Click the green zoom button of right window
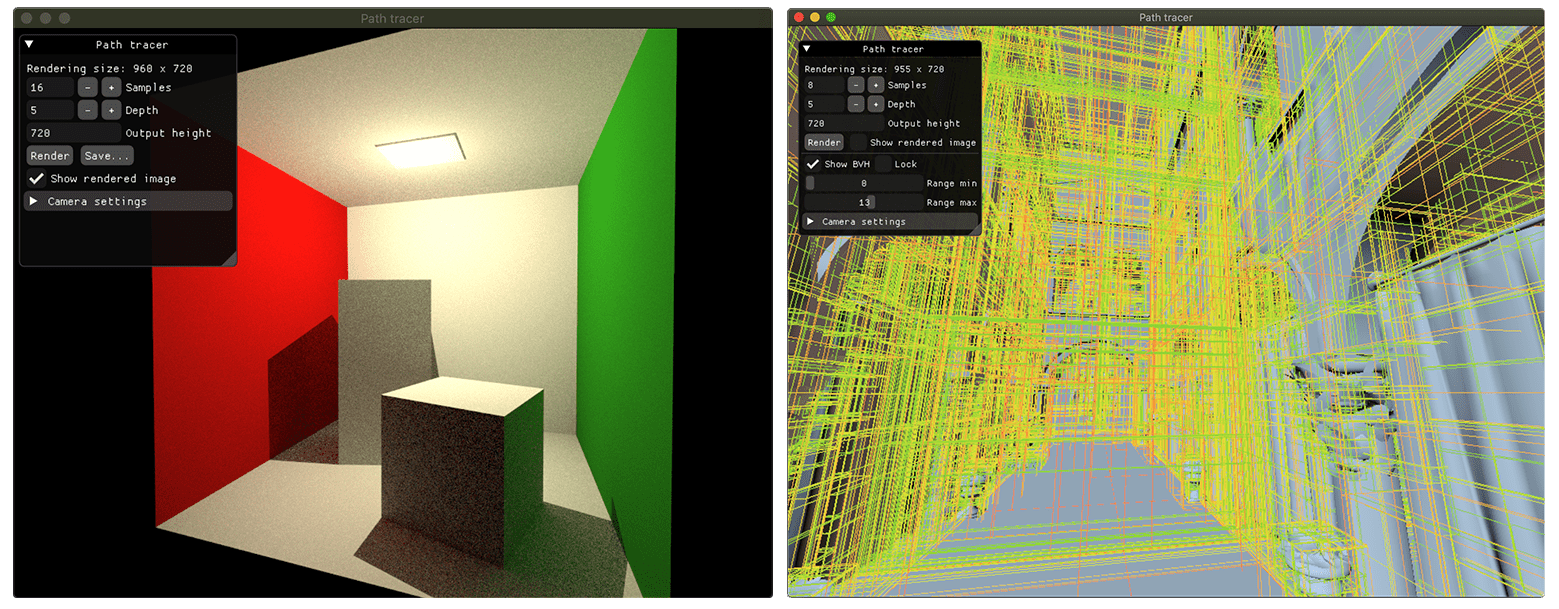Image resolution: width=1559 pixels, height=609 pixels. (831, 17)
